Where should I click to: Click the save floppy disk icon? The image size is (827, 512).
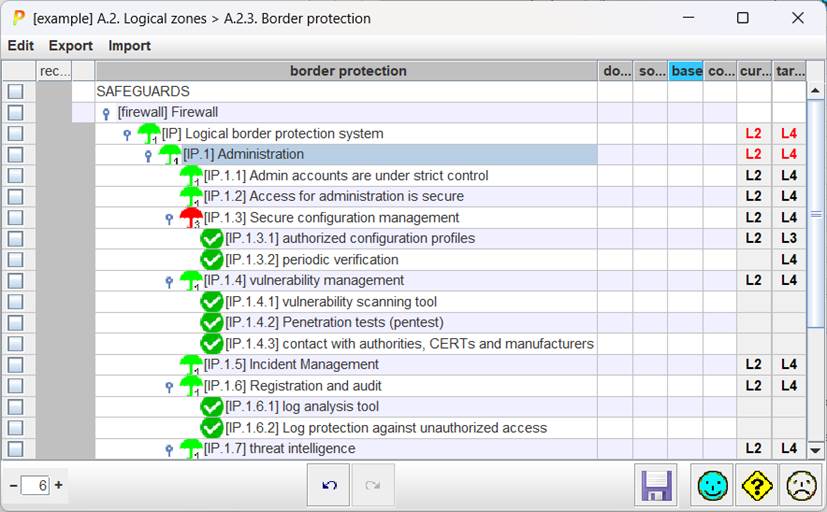[x=656, y=485]
